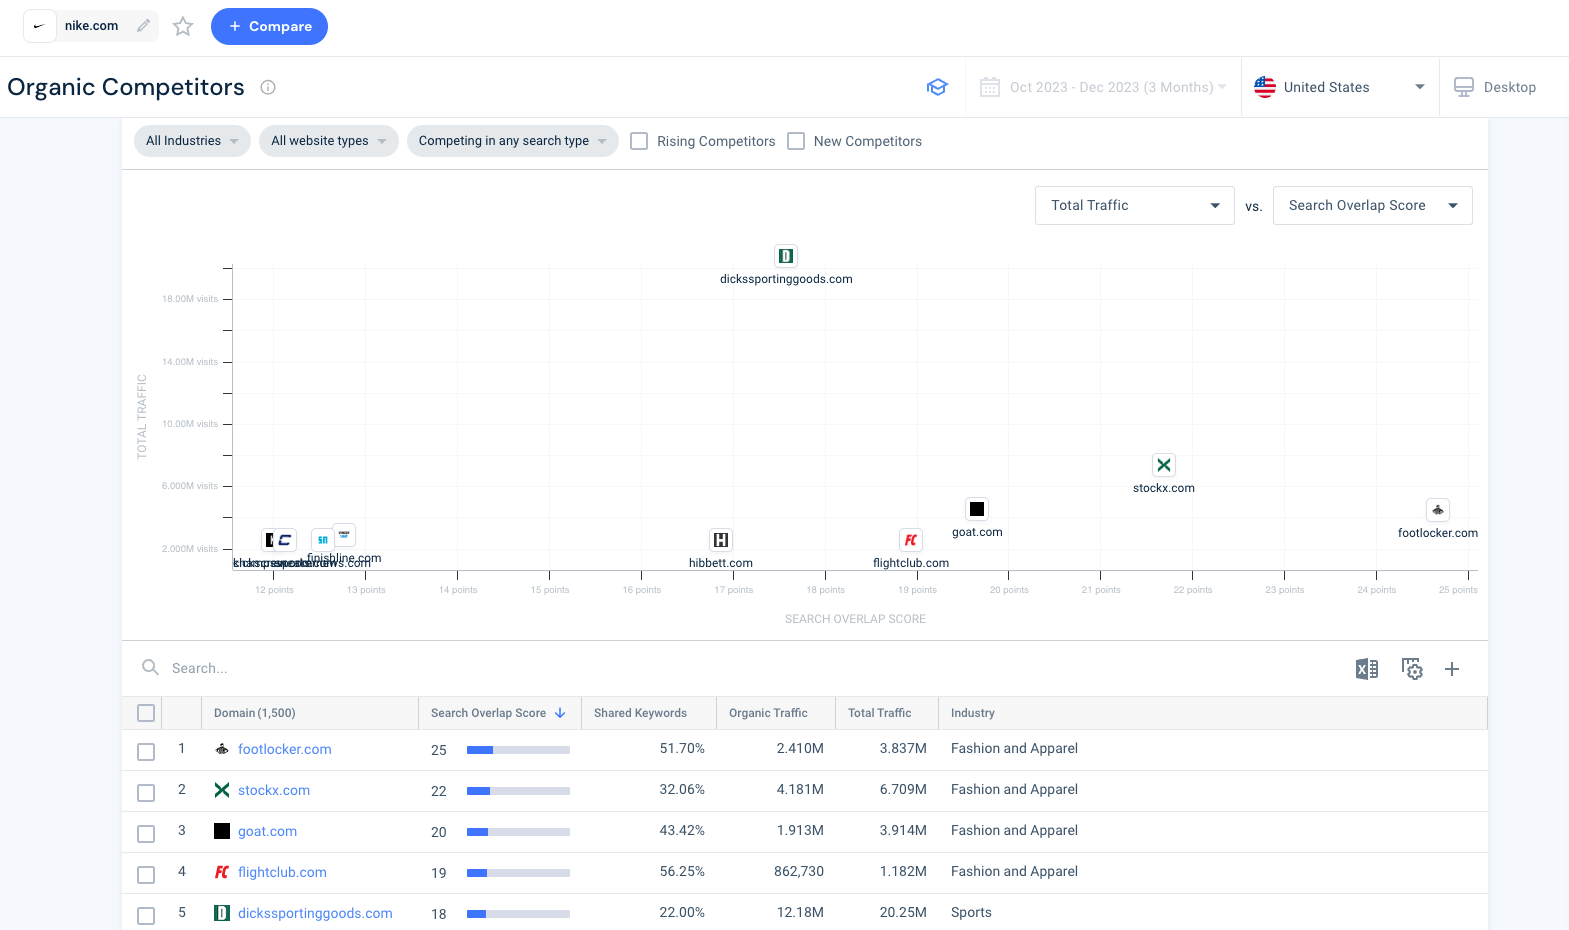Open the Oct 2023 - Dec 2023 date dropdown
The width and height of the screenshot is (1569, 930).
pos(1103,87)
